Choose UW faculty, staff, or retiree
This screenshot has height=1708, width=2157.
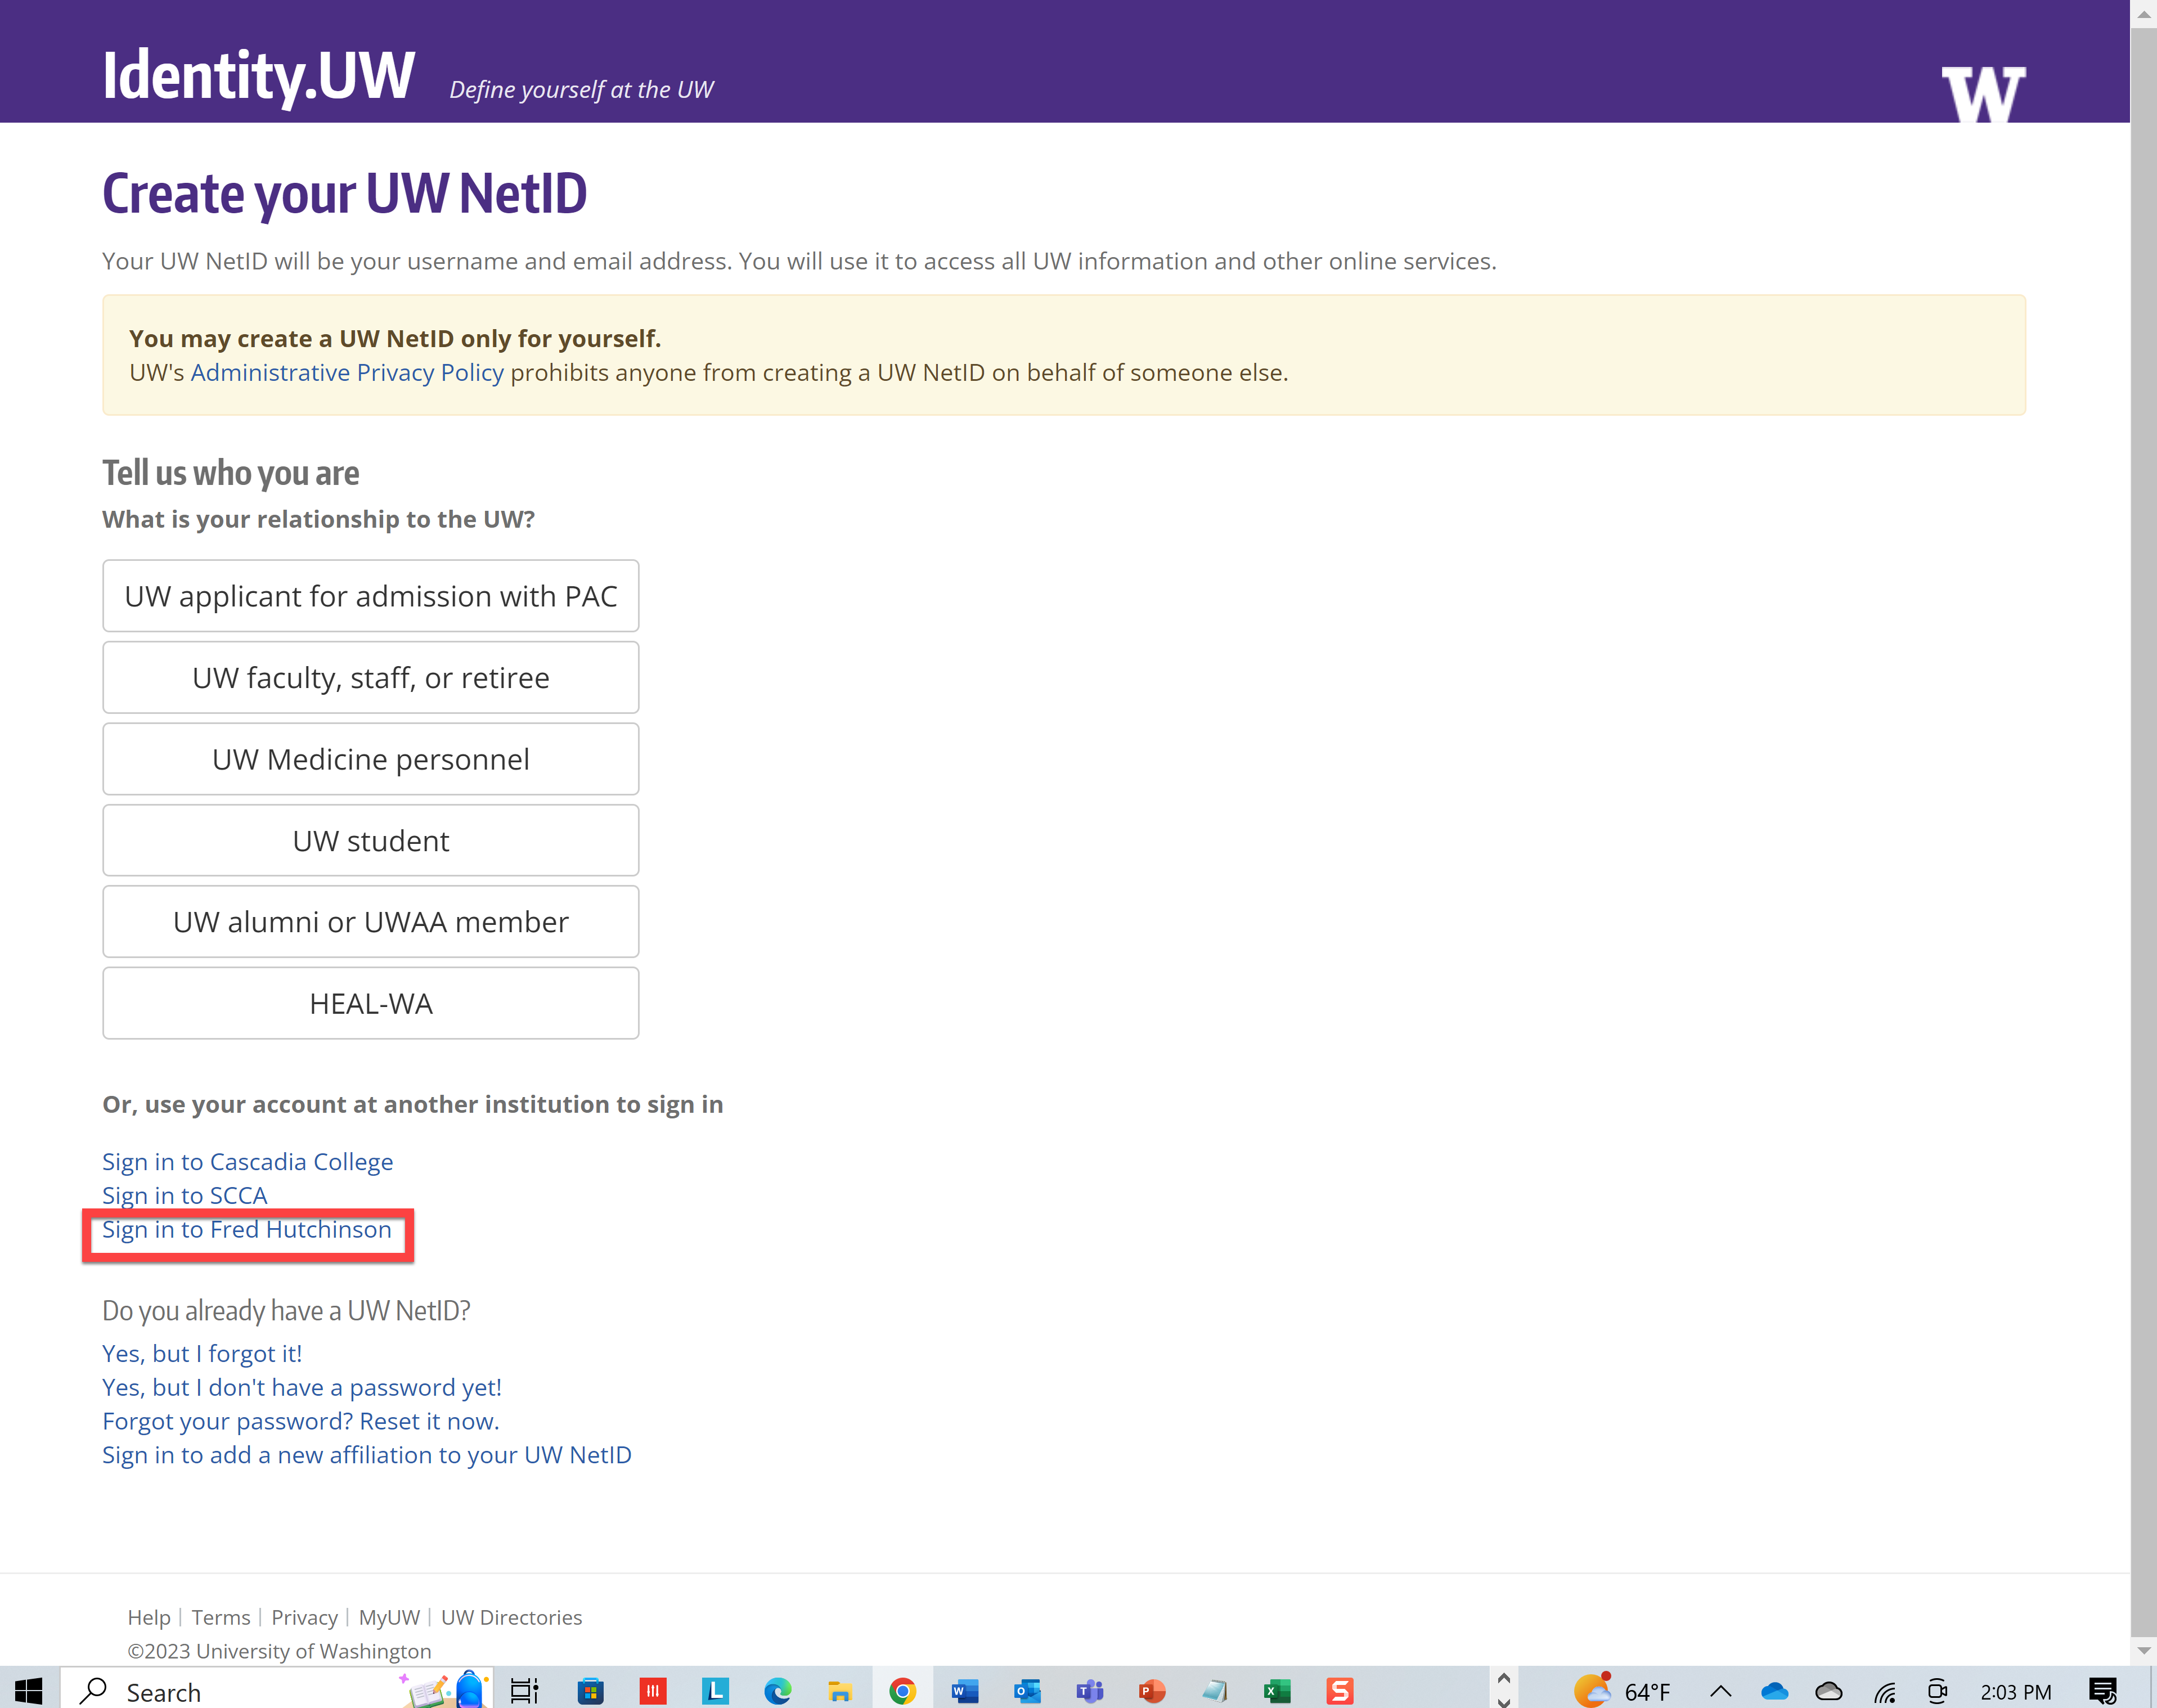[370, 678]
